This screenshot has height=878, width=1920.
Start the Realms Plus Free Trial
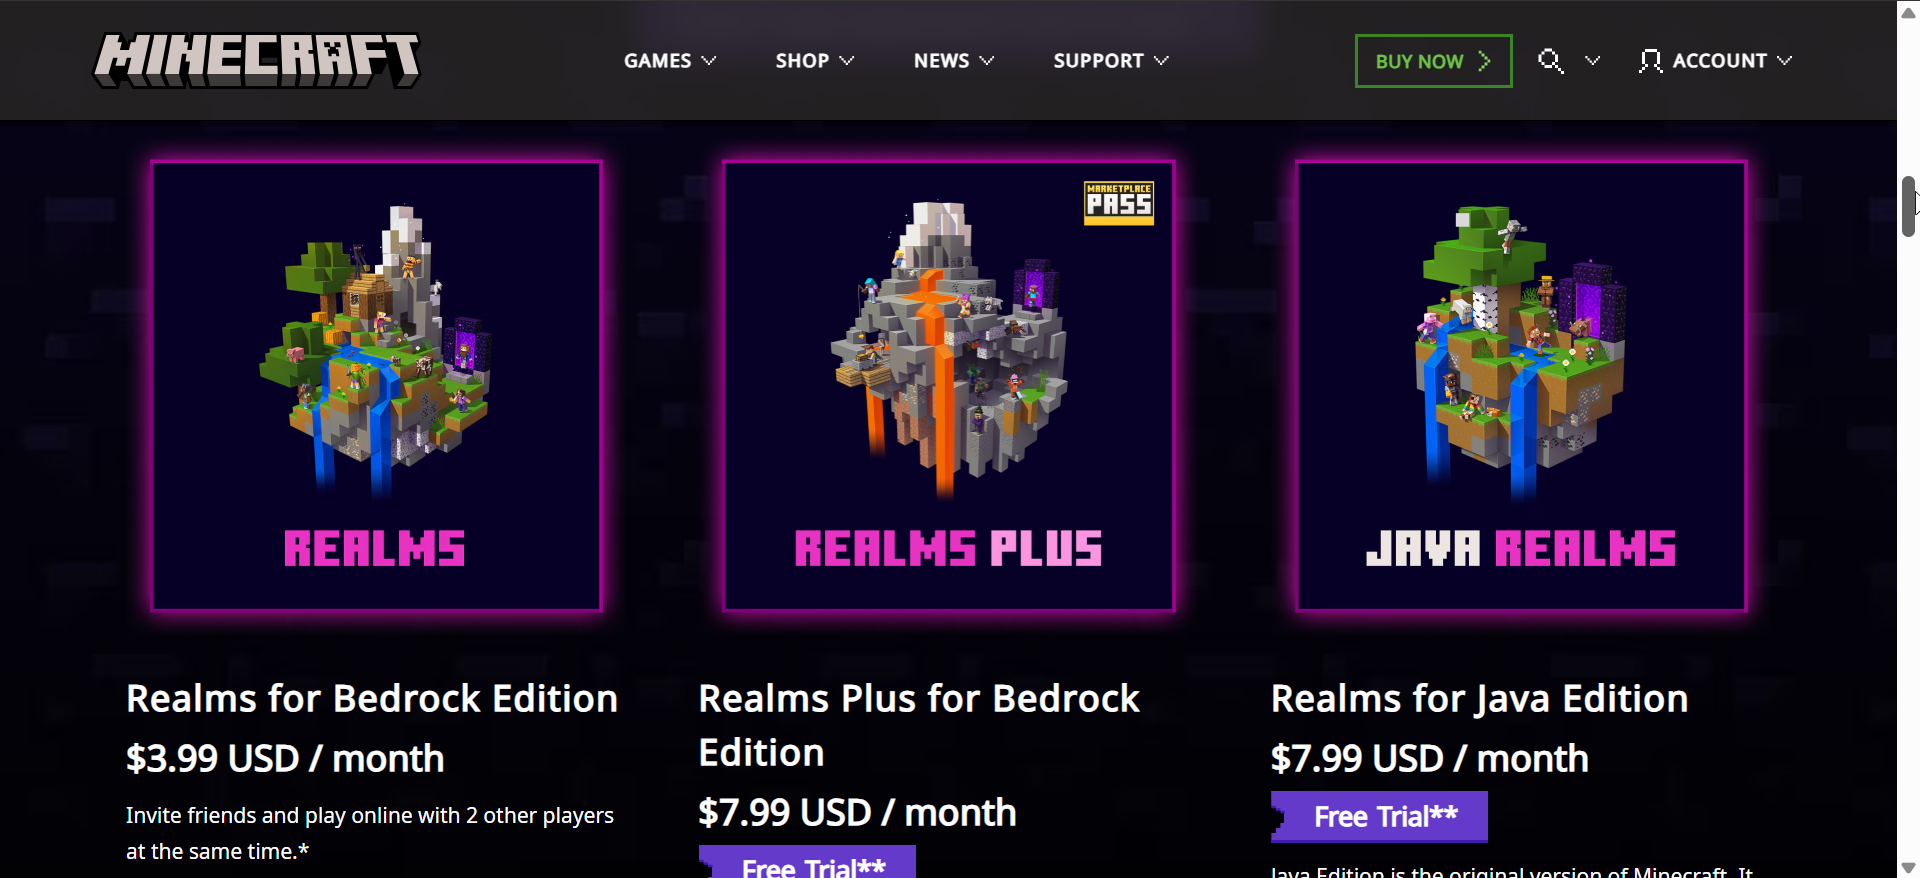(807, 862)
